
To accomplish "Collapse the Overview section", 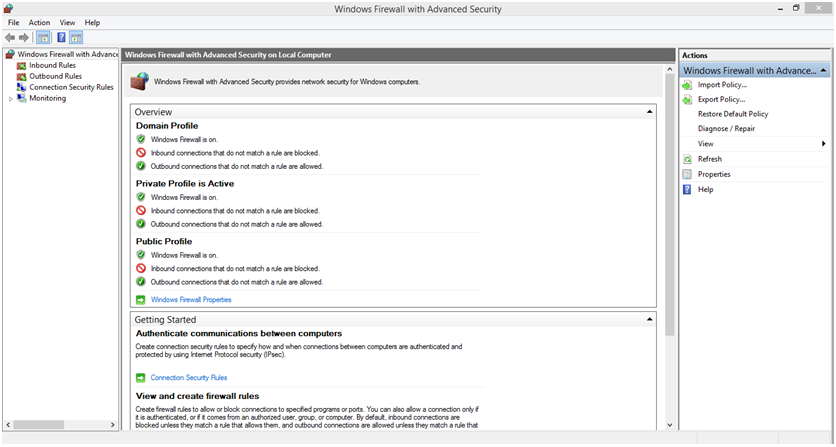I will (x=650, y=112).
